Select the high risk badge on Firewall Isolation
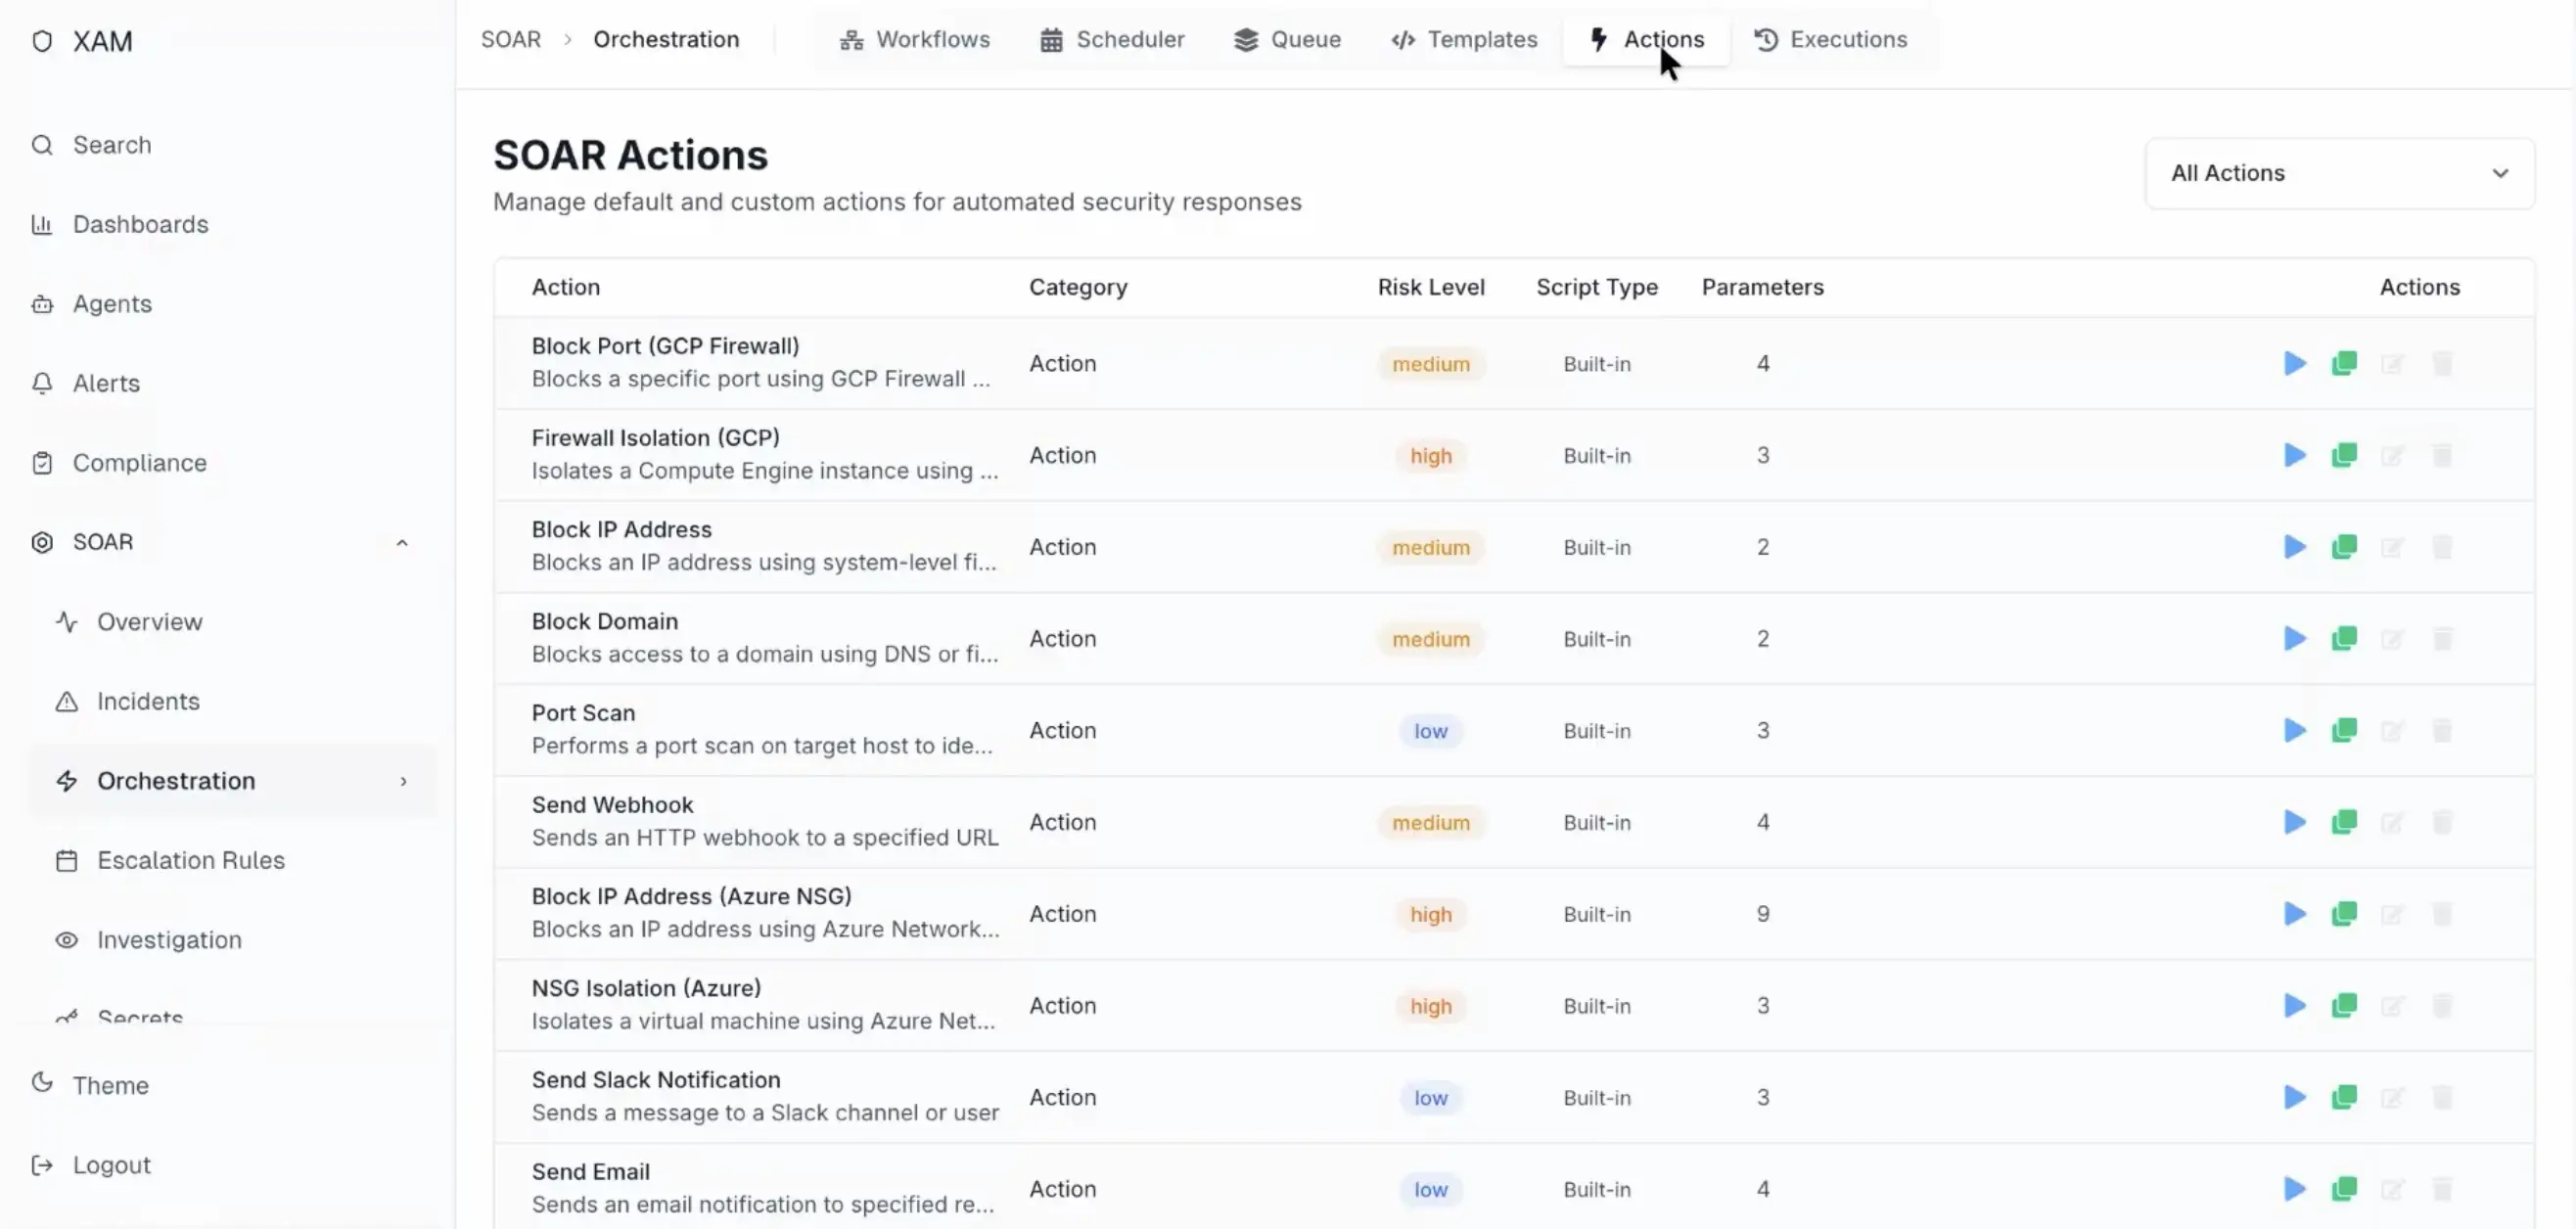The width and height of the screenshot is (2576, 1229). pyautogui.click(x=1430, y=455)
